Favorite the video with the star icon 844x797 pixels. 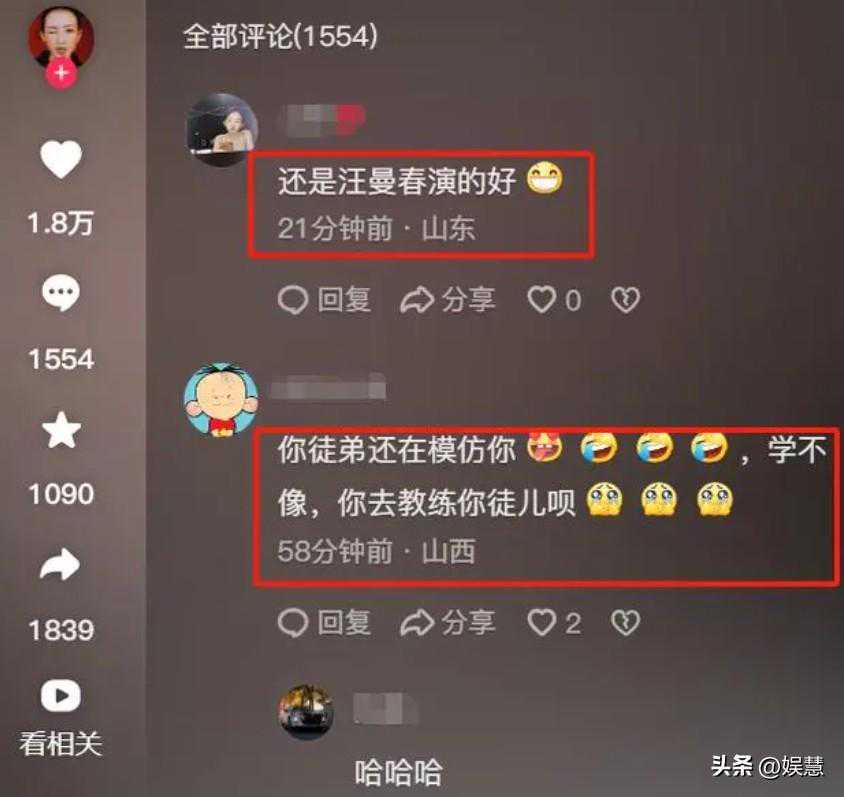(x=61, y=430)
